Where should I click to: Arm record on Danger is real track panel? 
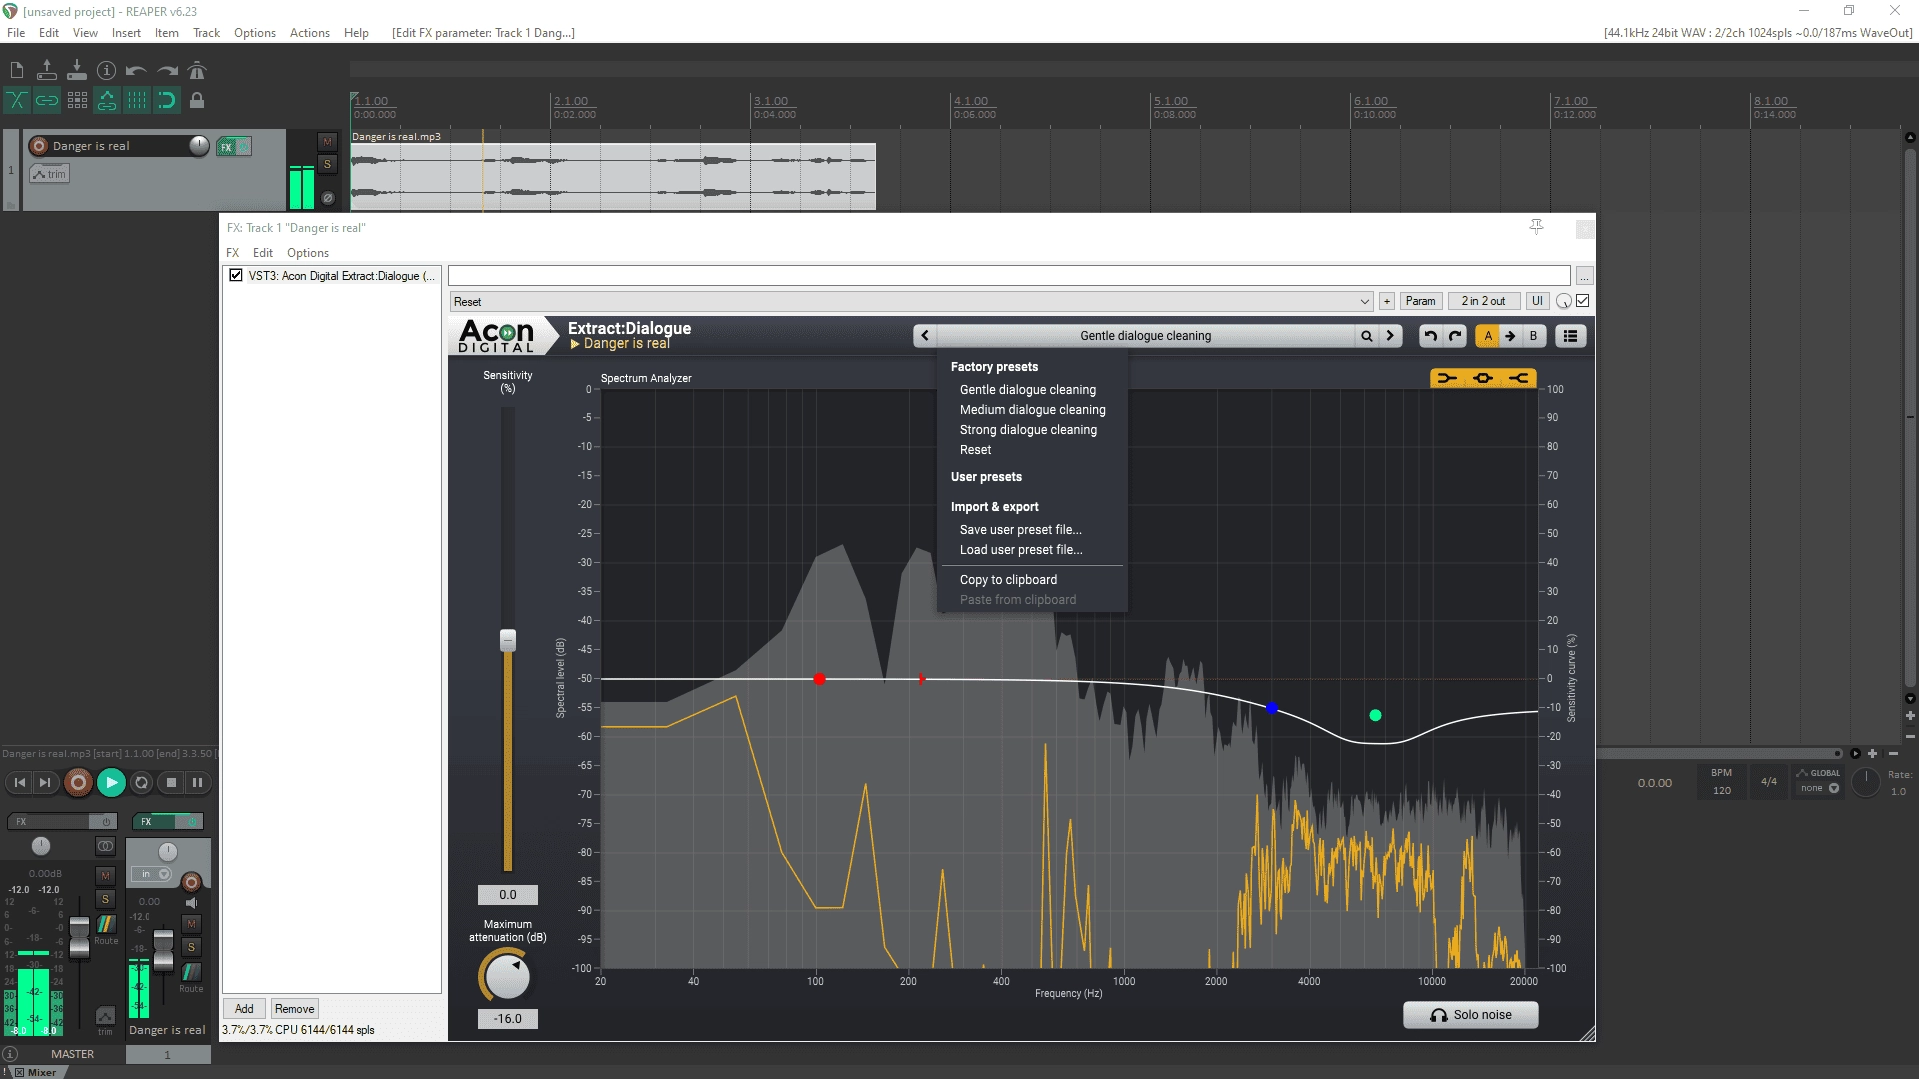pyautogui.click(x=39, y=146)
